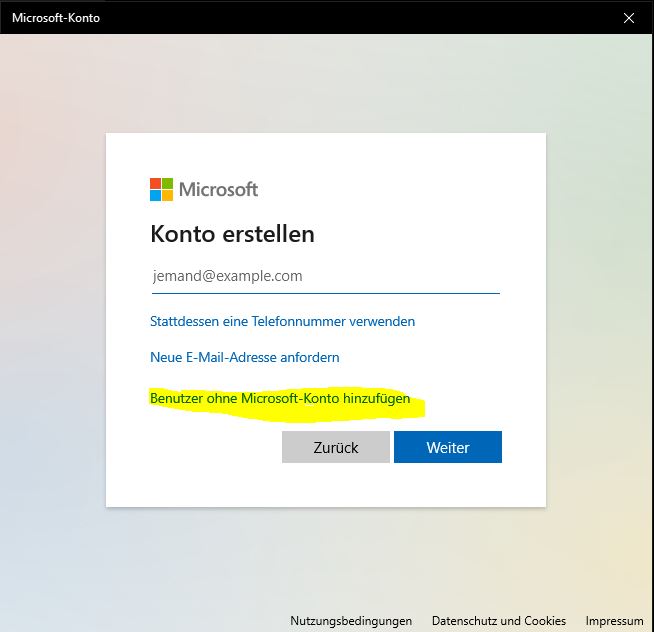Close the Microsoft-Konto window
654x632 pixels.
[629, 18]
